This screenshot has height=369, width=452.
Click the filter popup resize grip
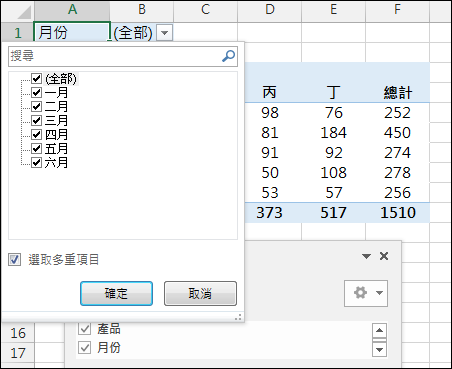point(238,317)
